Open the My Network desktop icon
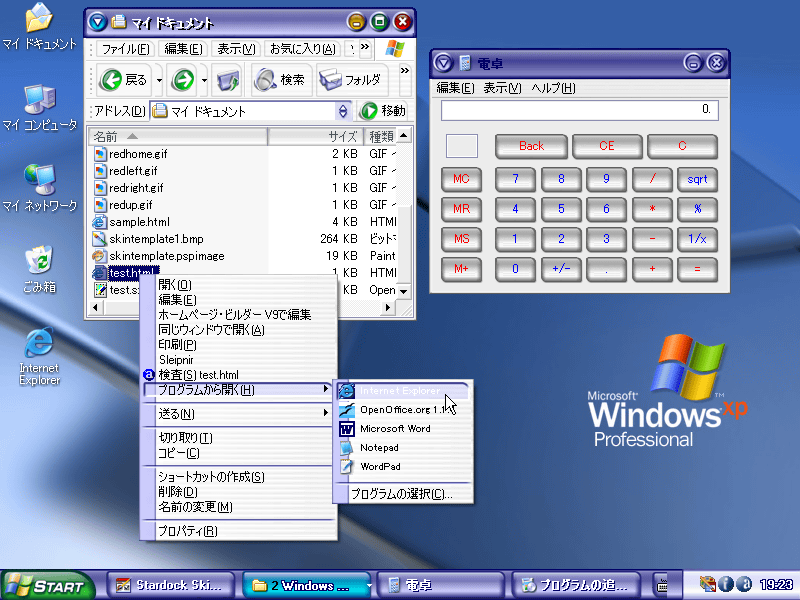The image size is (800, 600). 39,188
